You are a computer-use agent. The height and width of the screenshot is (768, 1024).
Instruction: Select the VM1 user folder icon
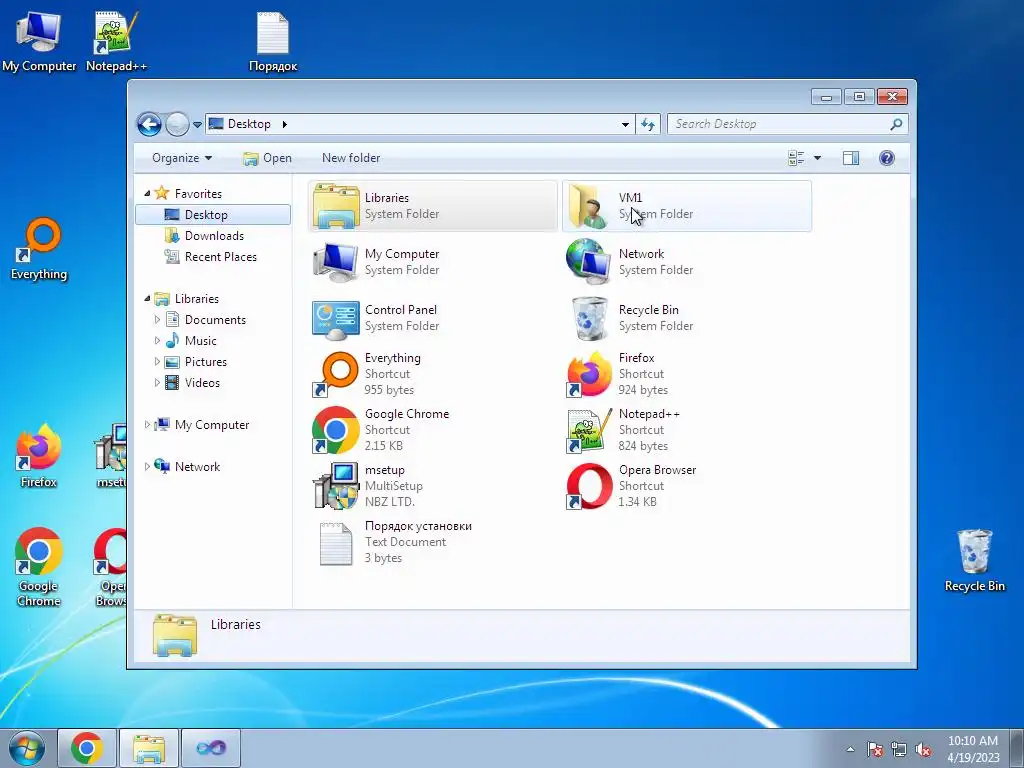click(589, 206)
